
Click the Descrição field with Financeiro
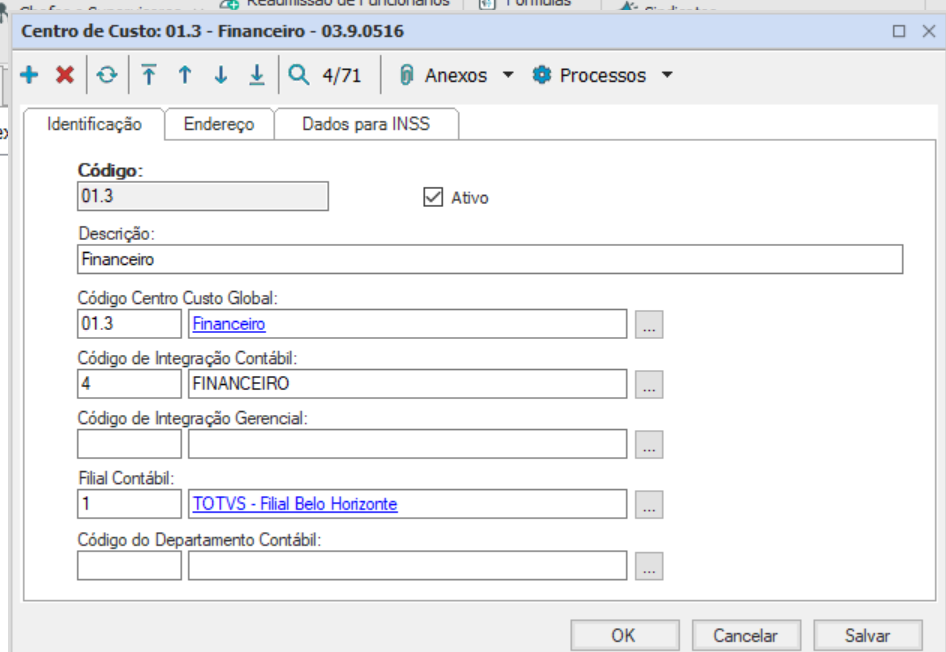(490, 259)
